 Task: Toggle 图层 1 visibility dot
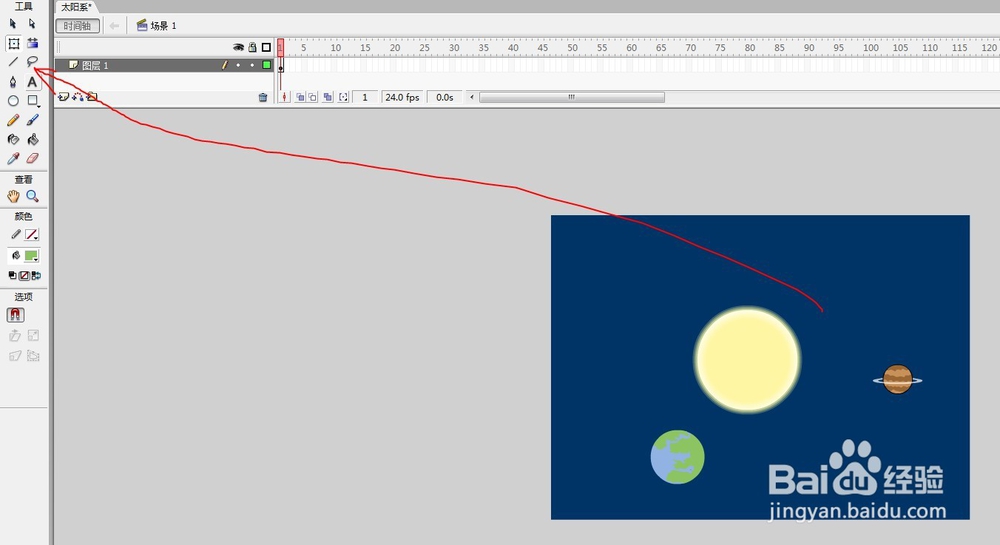239,65
